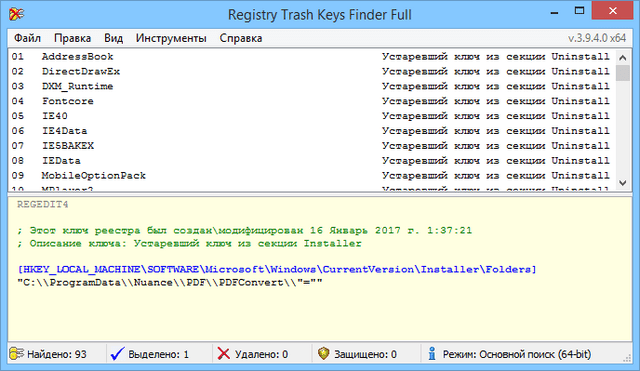Click the key list scroll up arrow

pyautogui.click(x=622, y=58)
